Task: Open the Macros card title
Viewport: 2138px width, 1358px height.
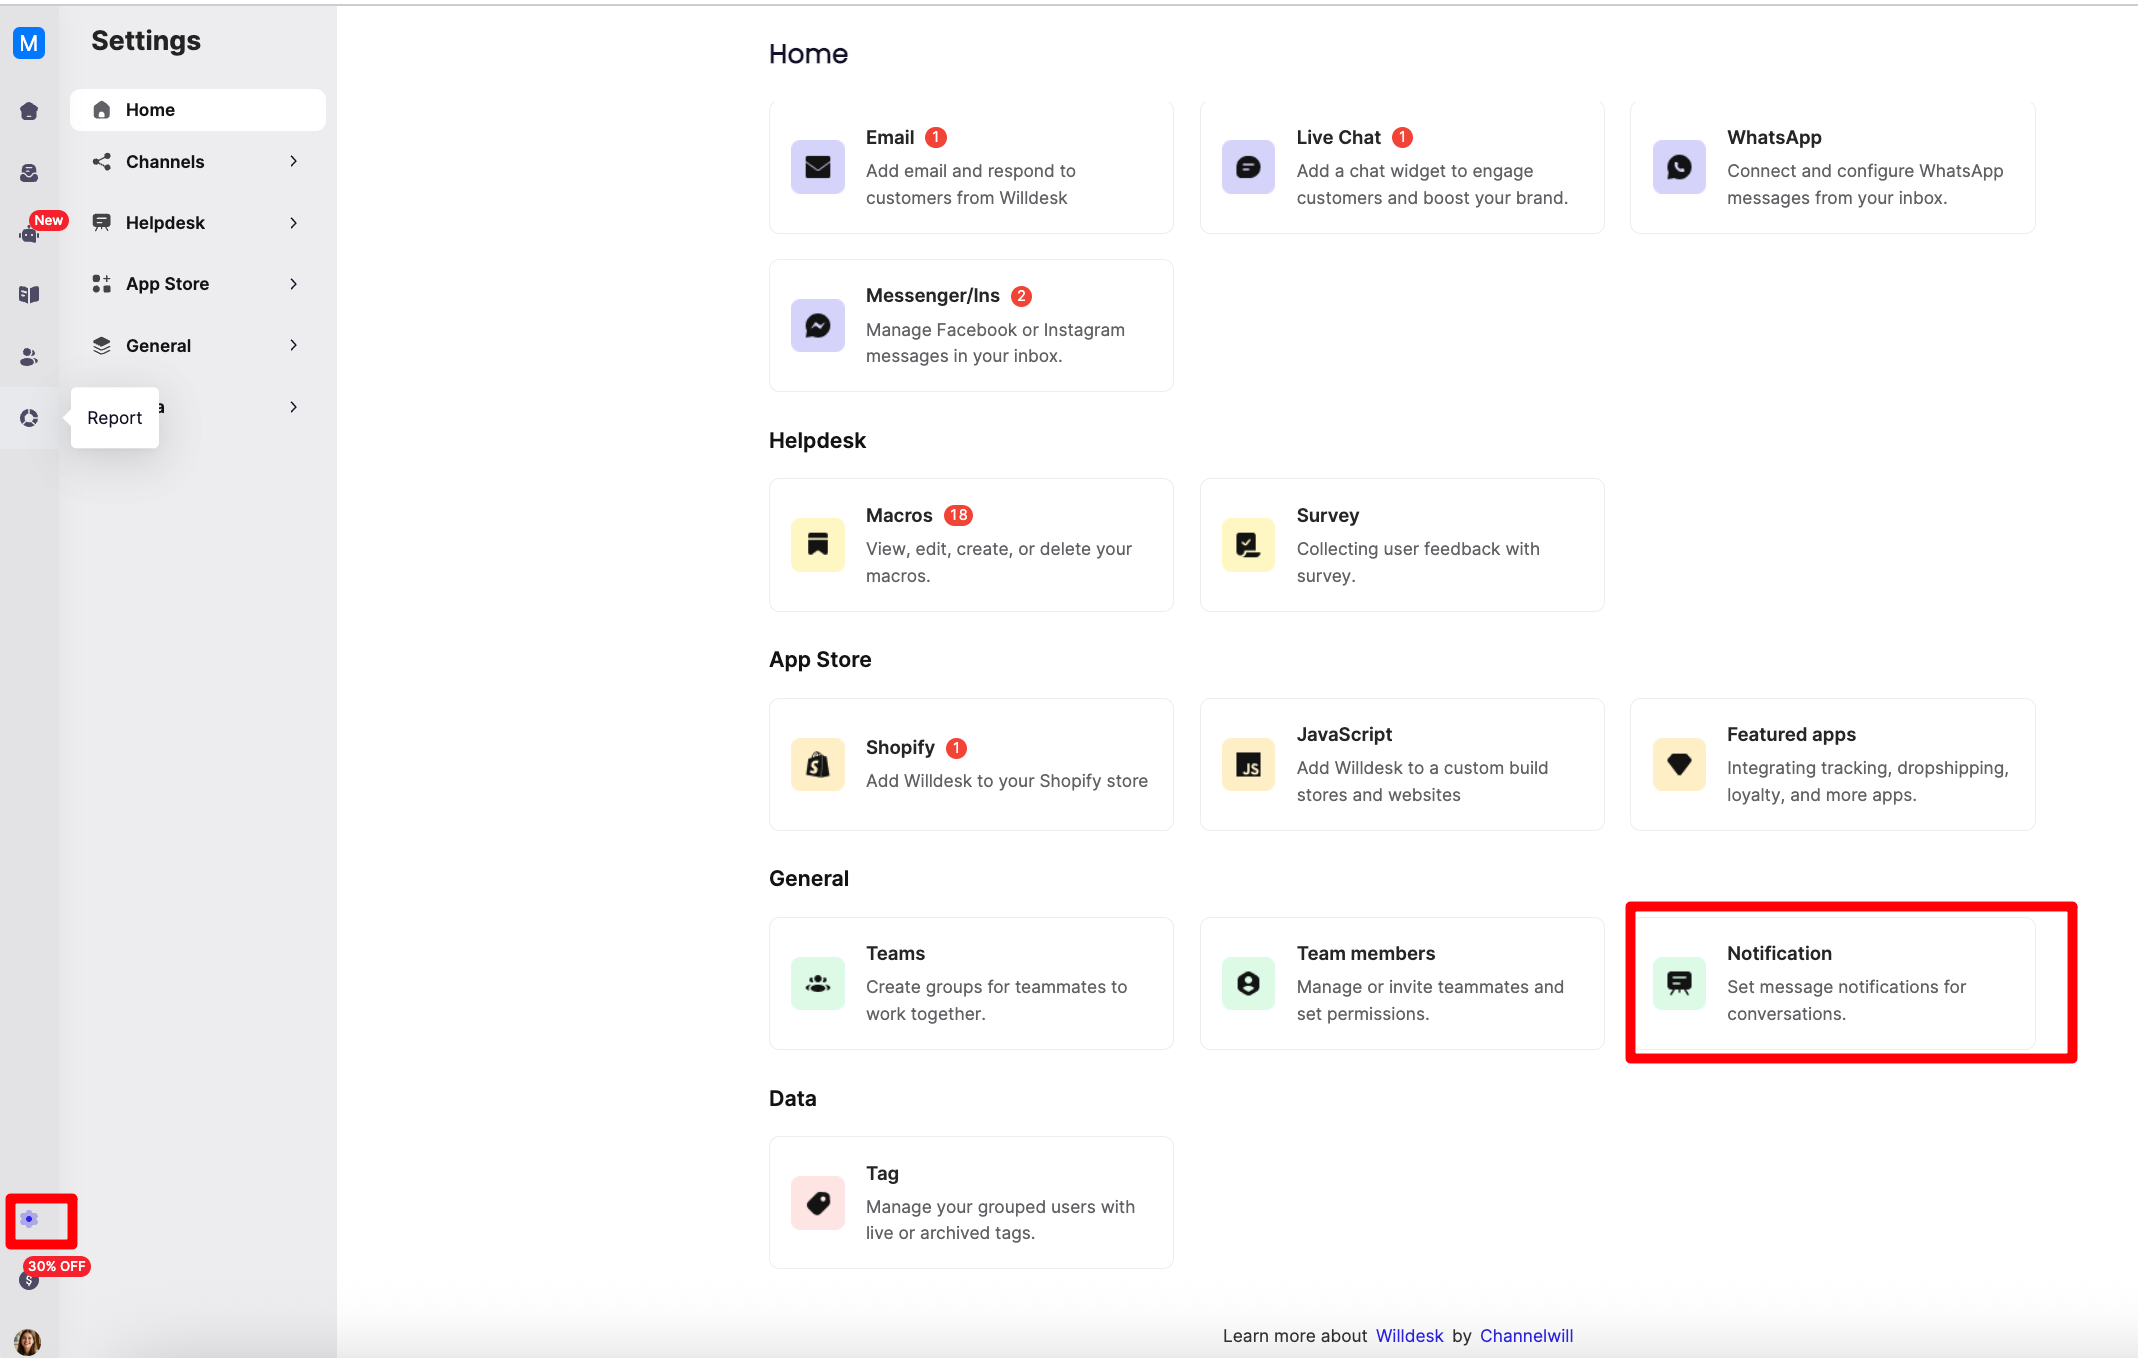Action: pyautogui.click(x=899, y=515)
